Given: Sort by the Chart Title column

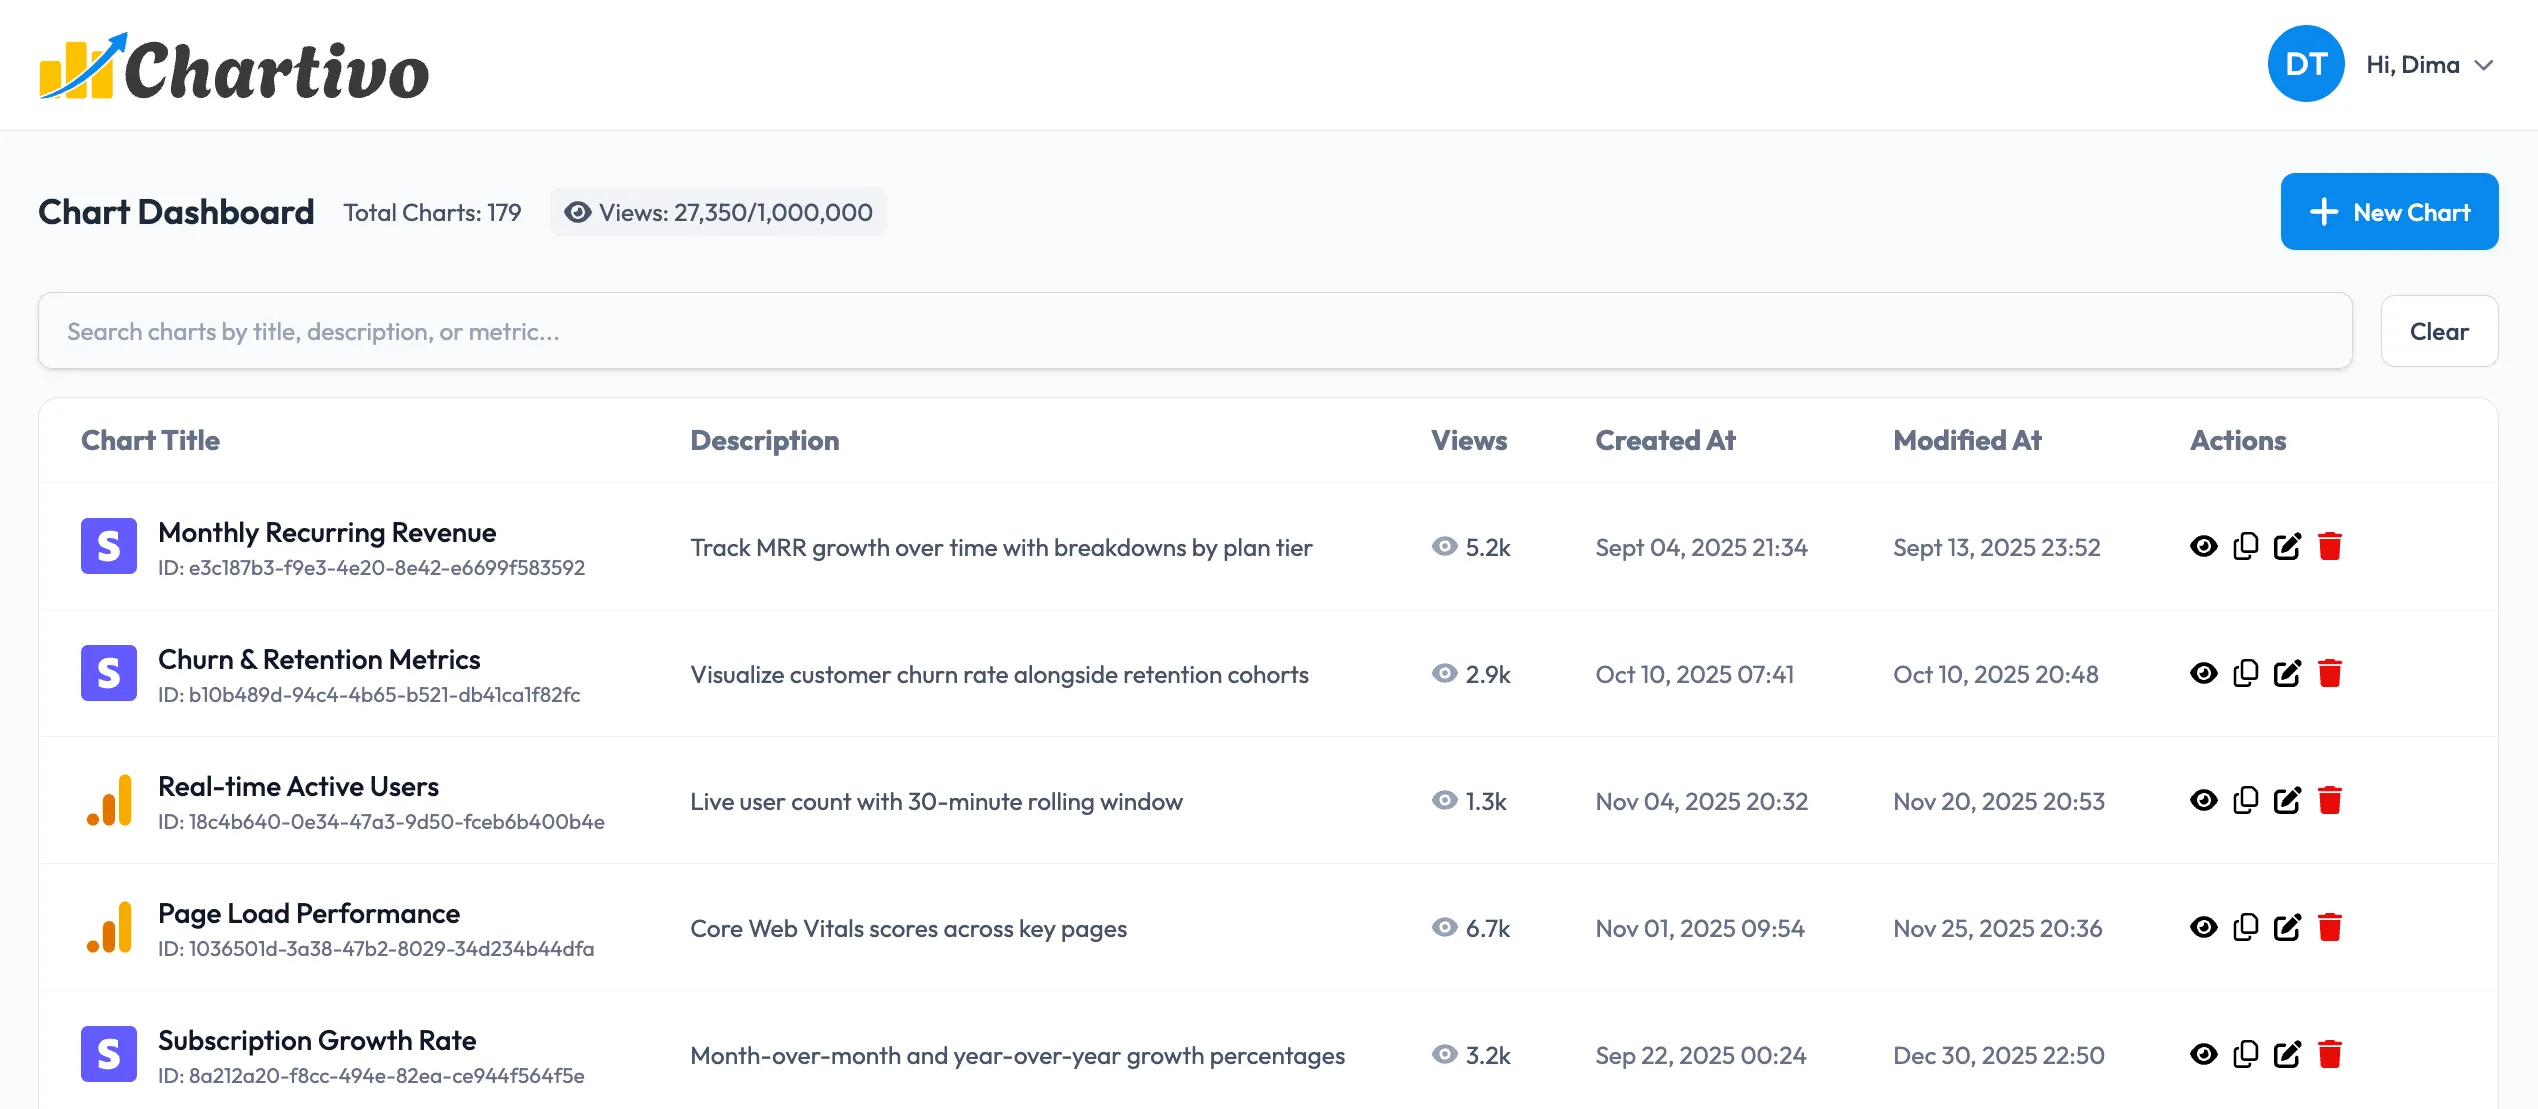Looking at the screenshot, I should pos(150,440).
